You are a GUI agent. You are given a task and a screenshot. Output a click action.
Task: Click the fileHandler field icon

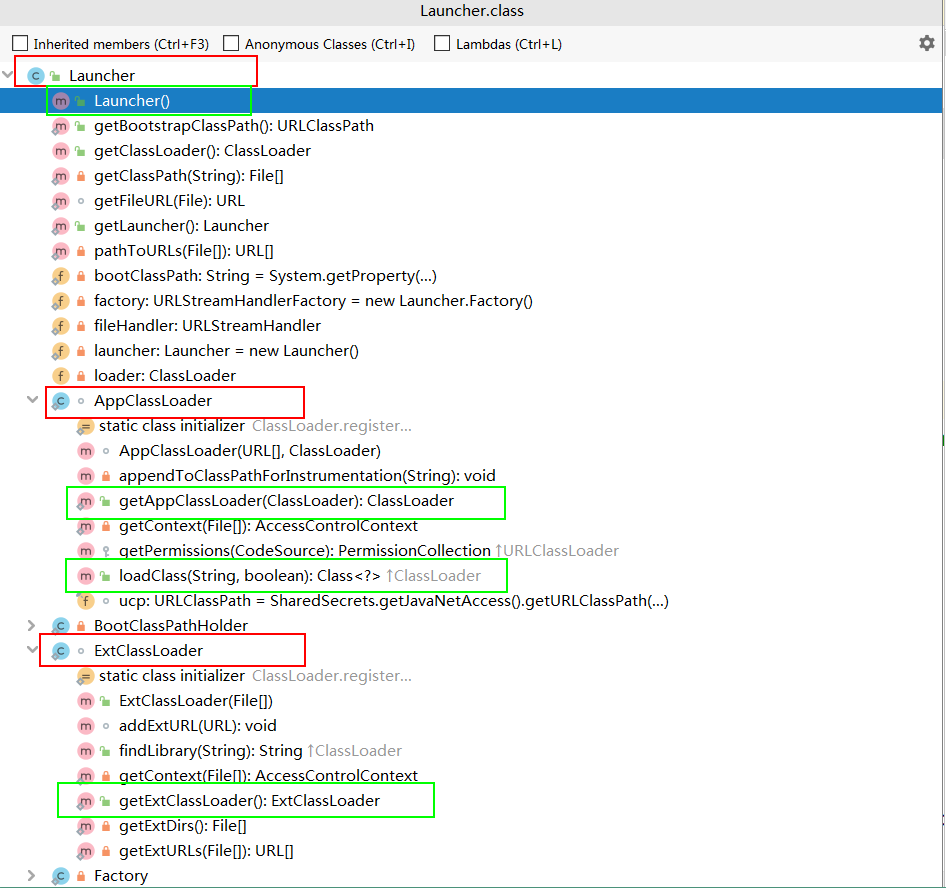click(60, 326)
